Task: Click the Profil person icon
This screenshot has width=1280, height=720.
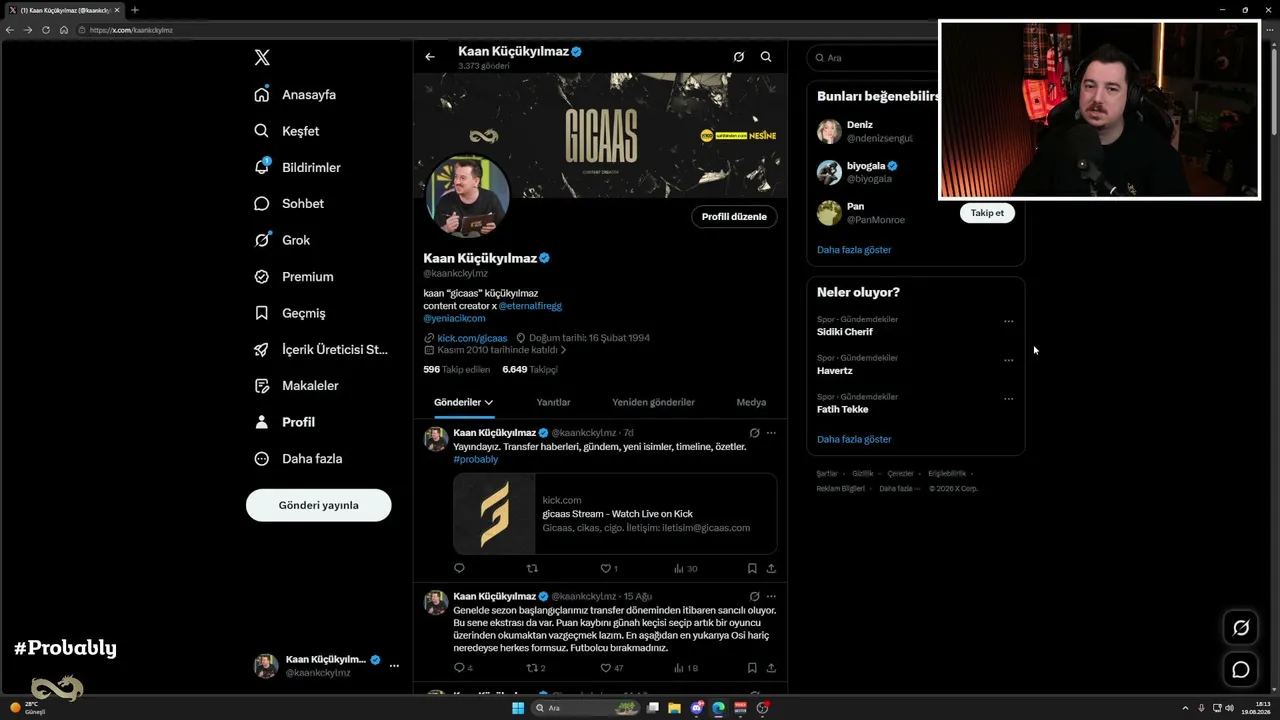Action: point(262,422)
